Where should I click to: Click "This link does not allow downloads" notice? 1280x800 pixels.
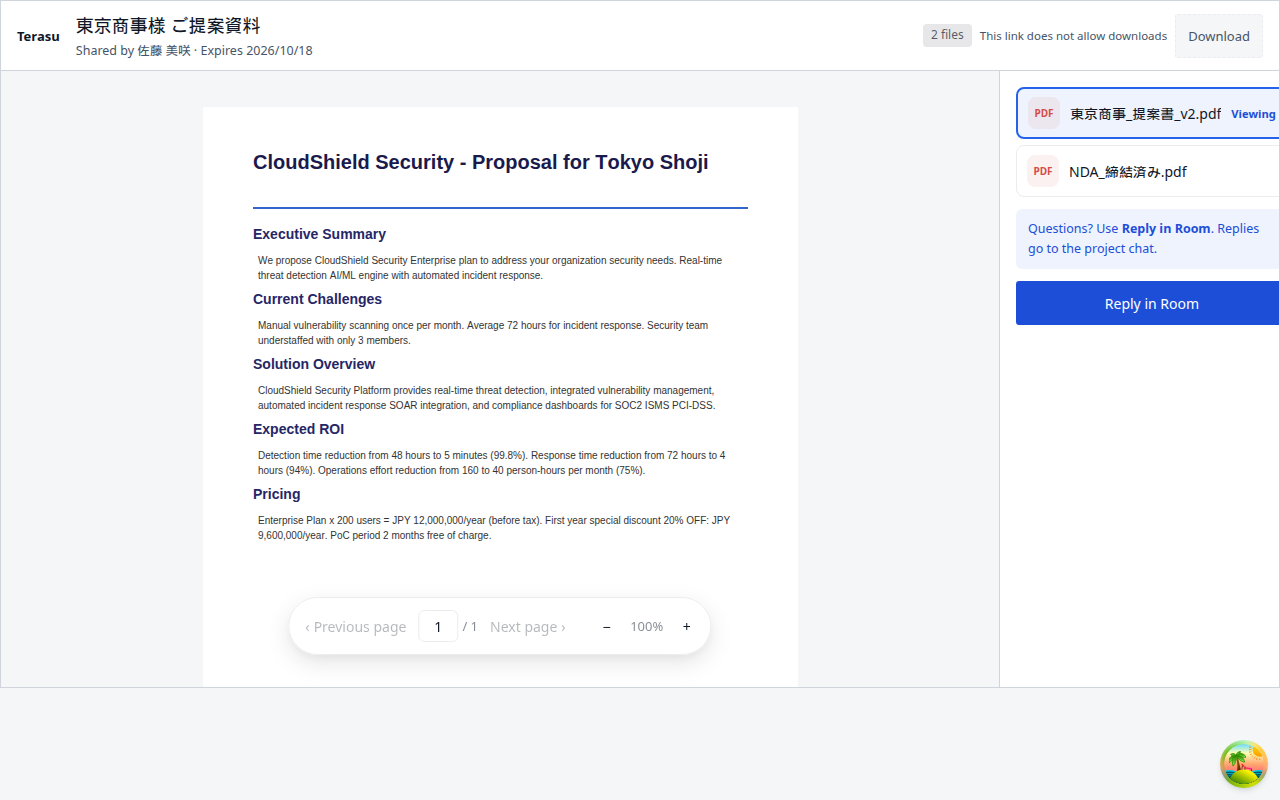pos(1073,36)
